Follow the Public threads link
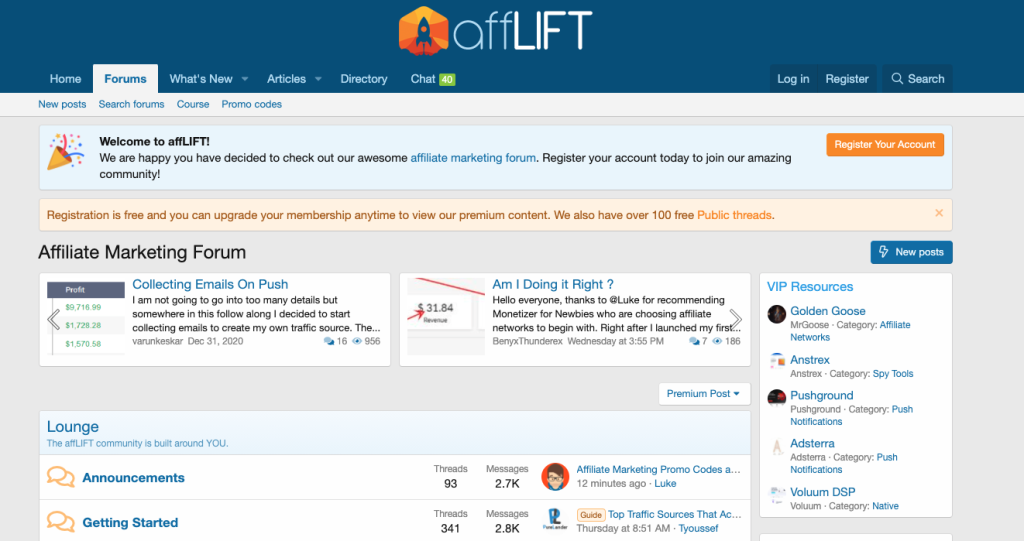The height and width of the screenshot is (541, 1024). (x=734, y=215)
